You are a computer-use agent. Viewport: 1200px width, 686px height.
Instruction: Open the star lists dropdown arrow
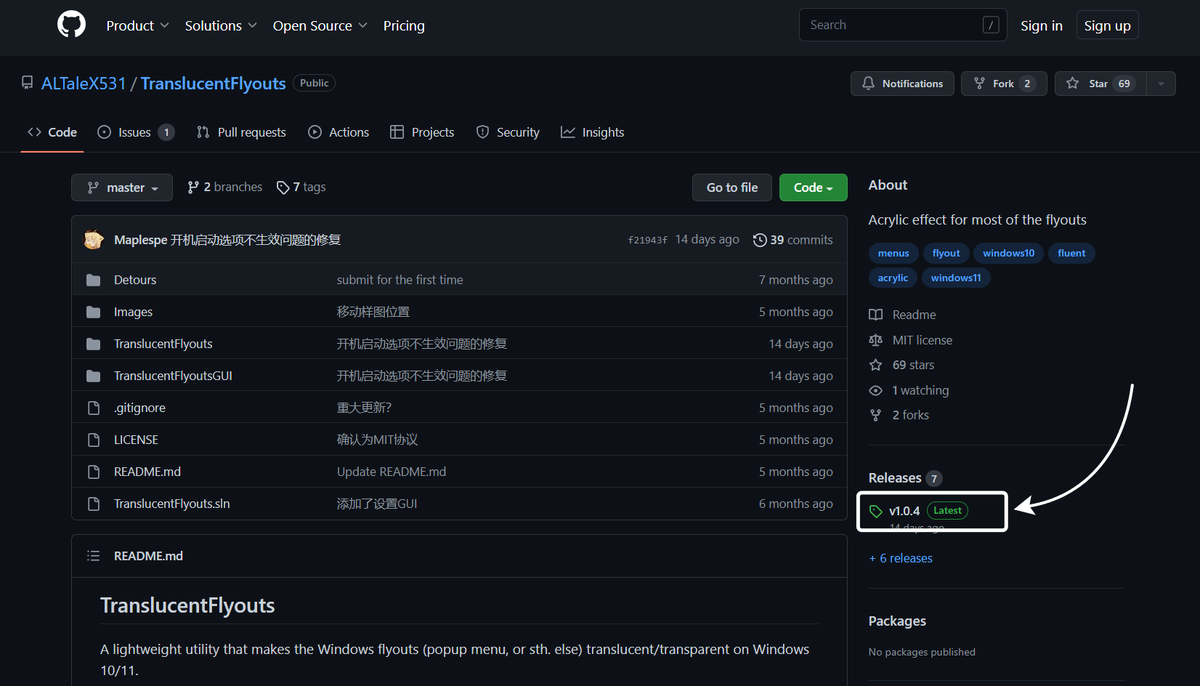(1161, 84)
